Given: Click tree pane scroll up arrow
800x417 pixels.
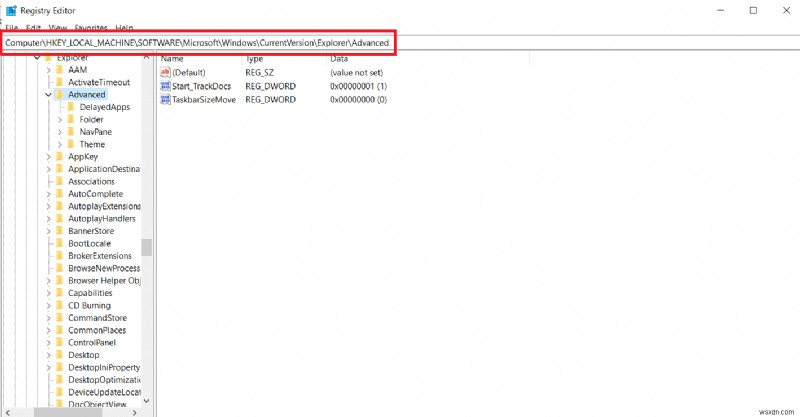Looking at the screenshot, I should click(147, 57).
